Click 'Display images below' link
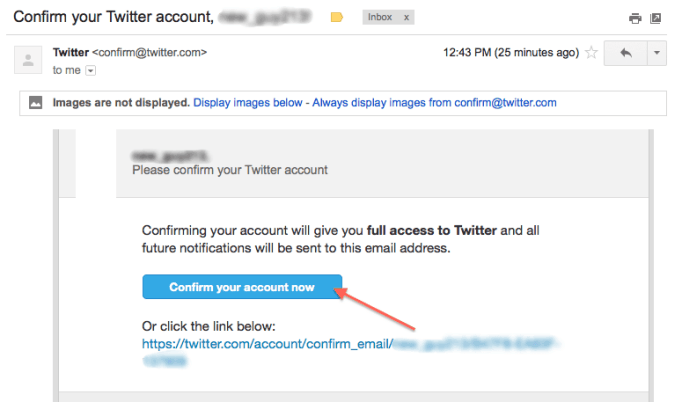682x402 pixels. coord(247,103)
